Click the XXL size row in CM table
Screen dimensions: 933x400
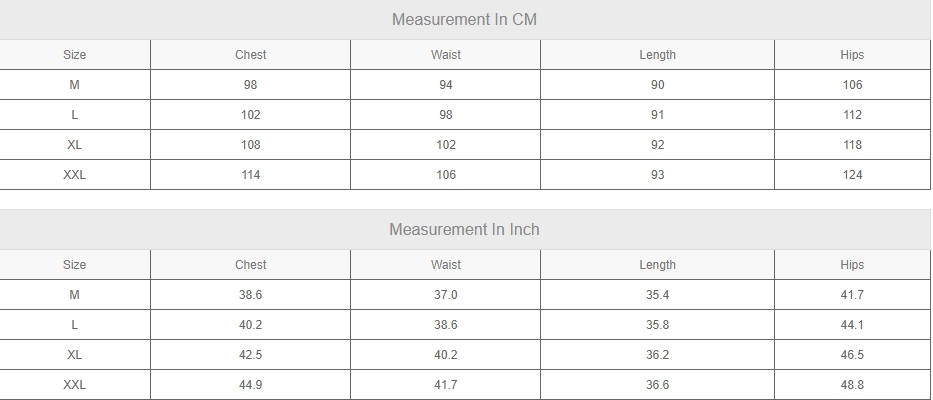[x=465, y=175]
